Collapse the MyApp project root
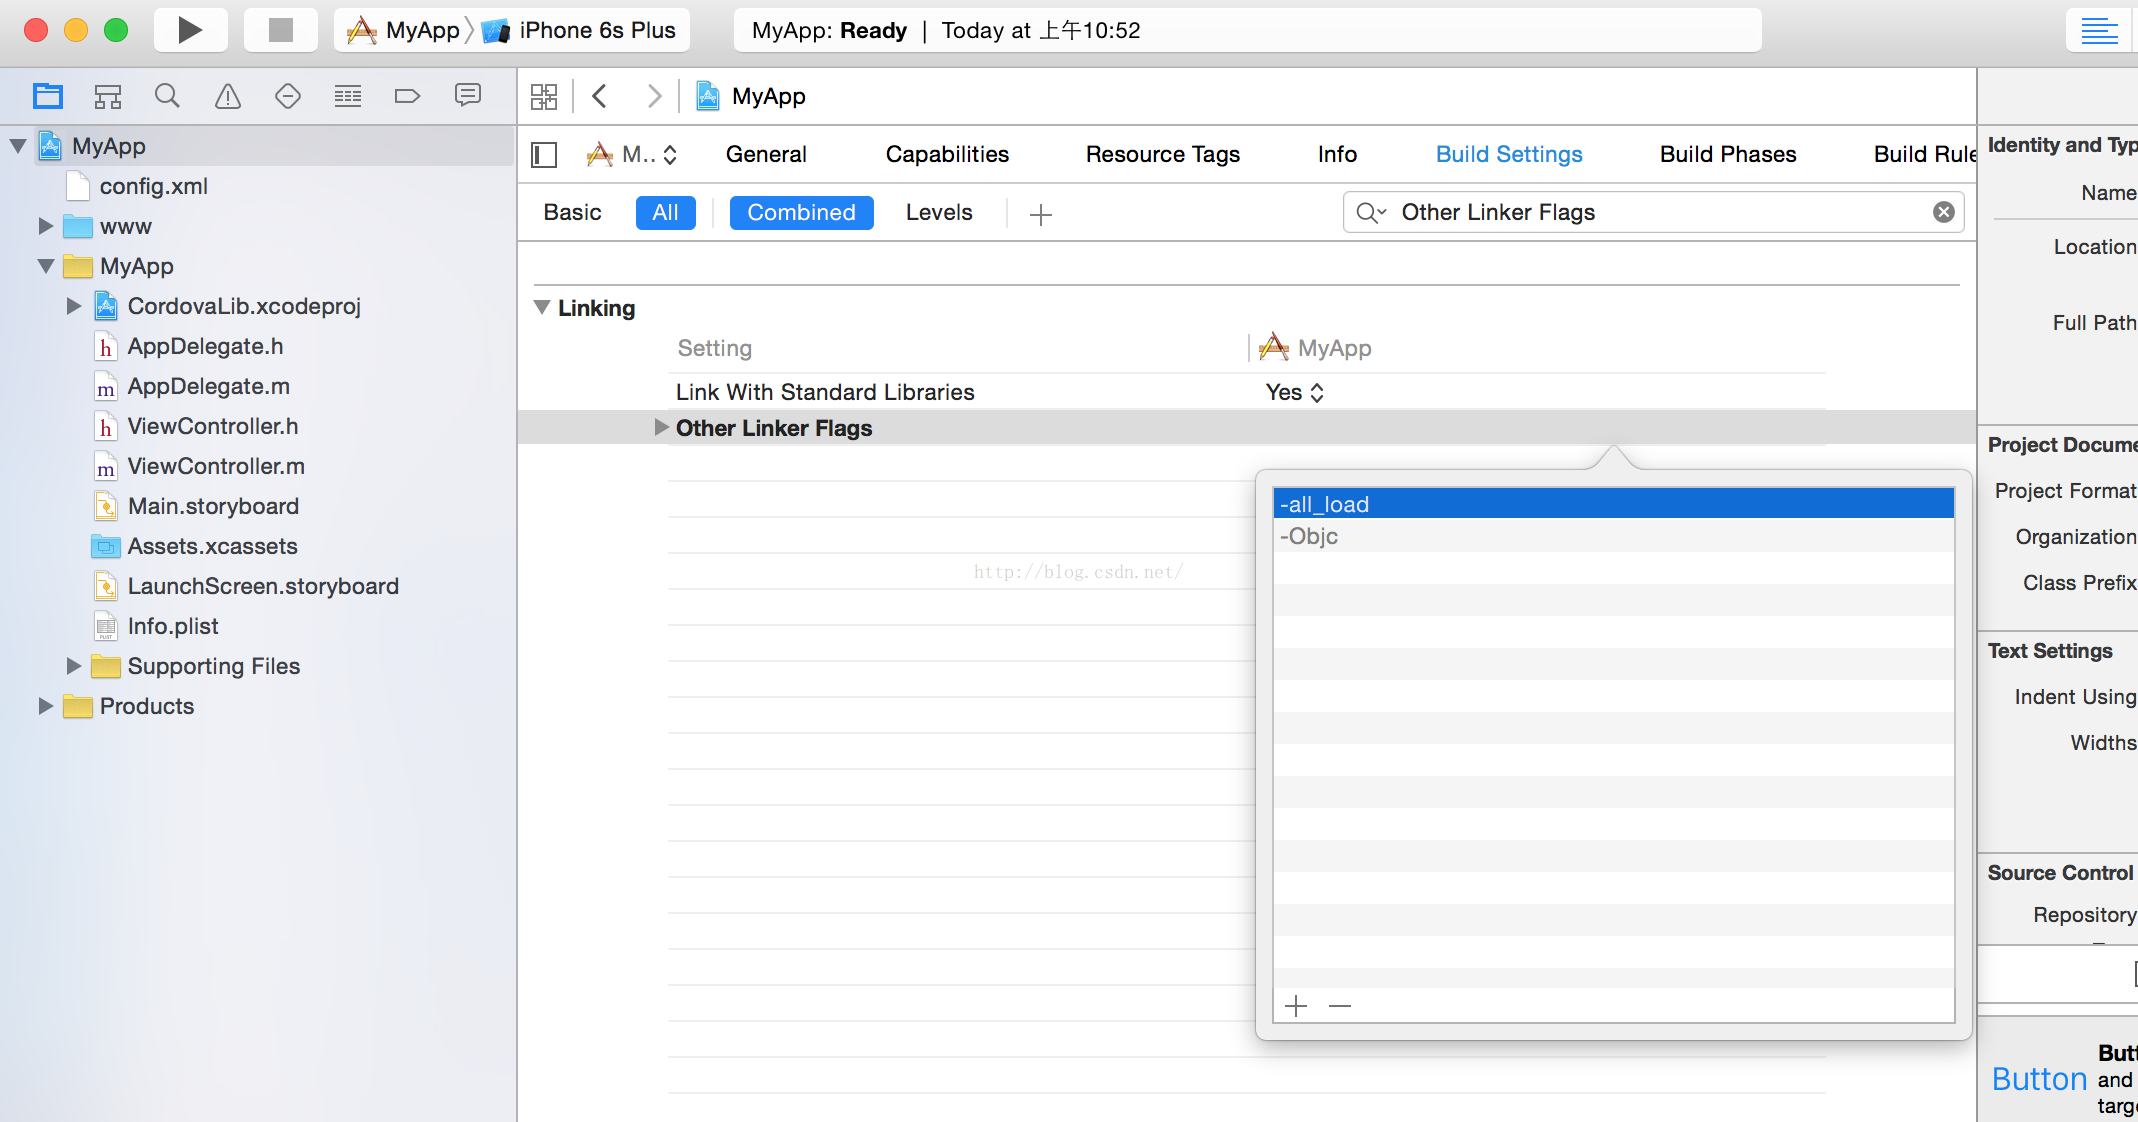 18,146
